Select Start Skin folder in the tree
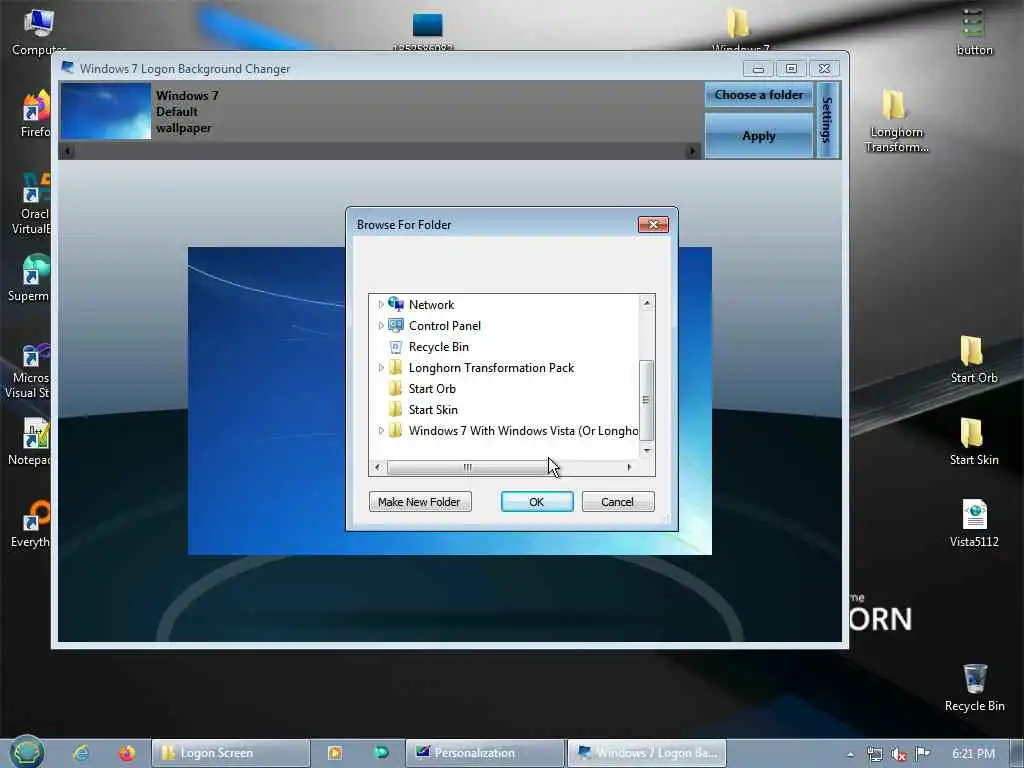The image size is (1024, 768). pyautogui.click(x=433, y=409)
